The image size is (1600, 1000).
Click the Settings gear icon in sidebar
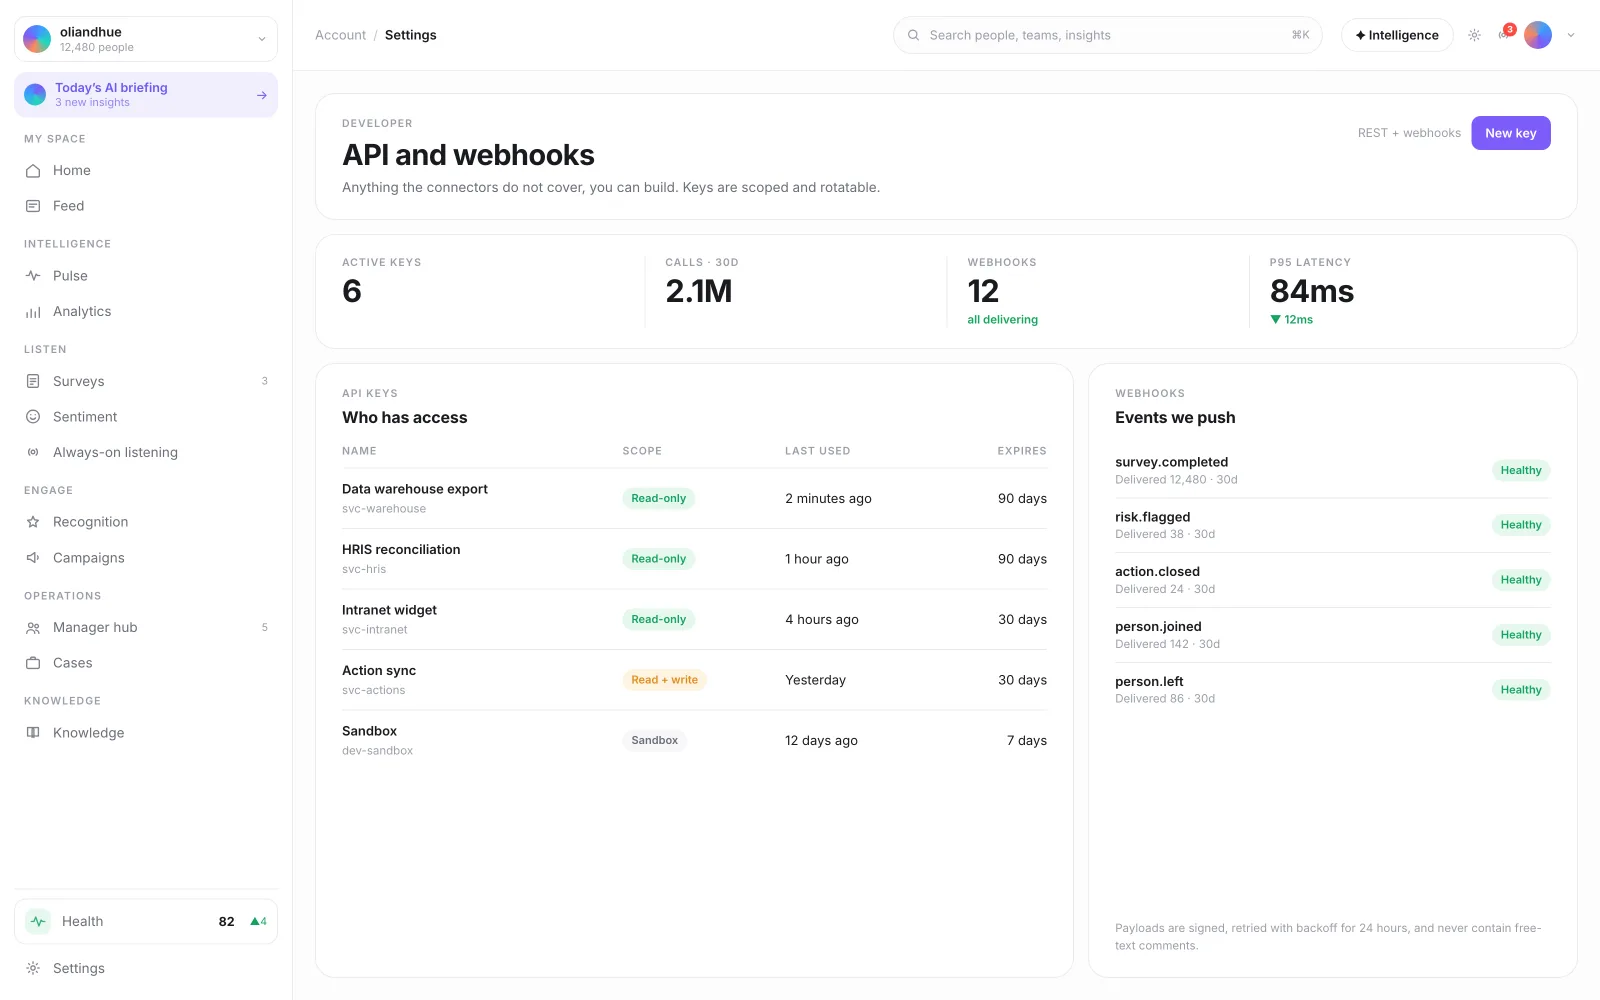pos(33,969)
